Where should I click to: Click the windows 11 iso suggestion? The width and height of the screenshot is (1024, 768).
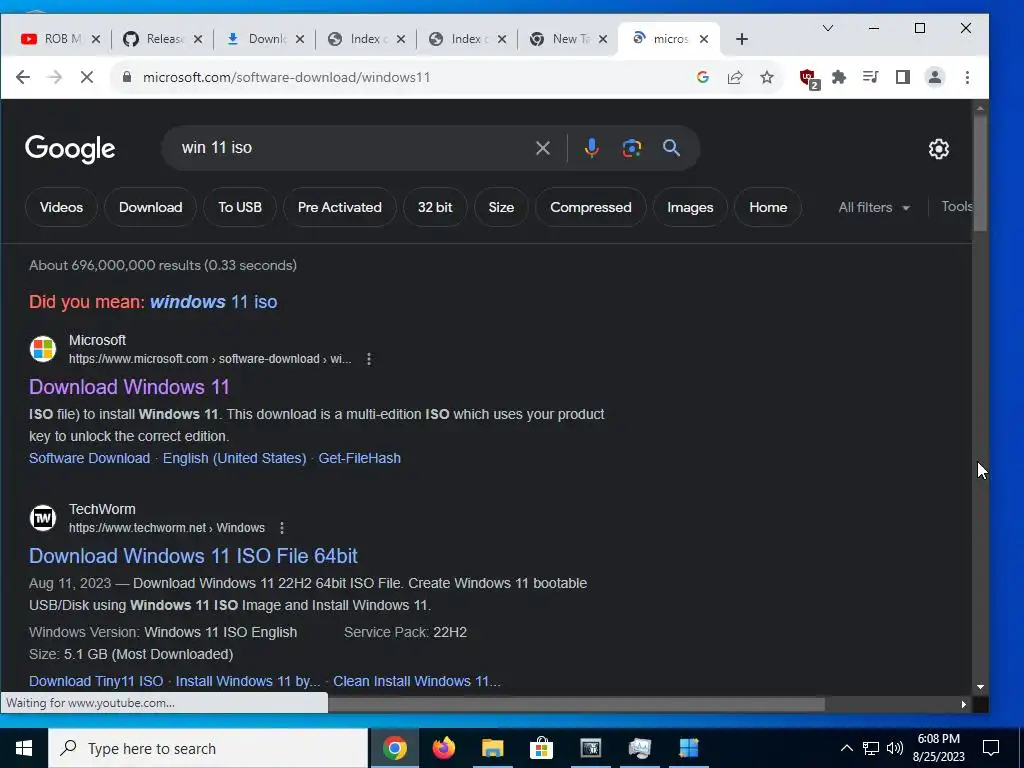[x=214, y=302]
